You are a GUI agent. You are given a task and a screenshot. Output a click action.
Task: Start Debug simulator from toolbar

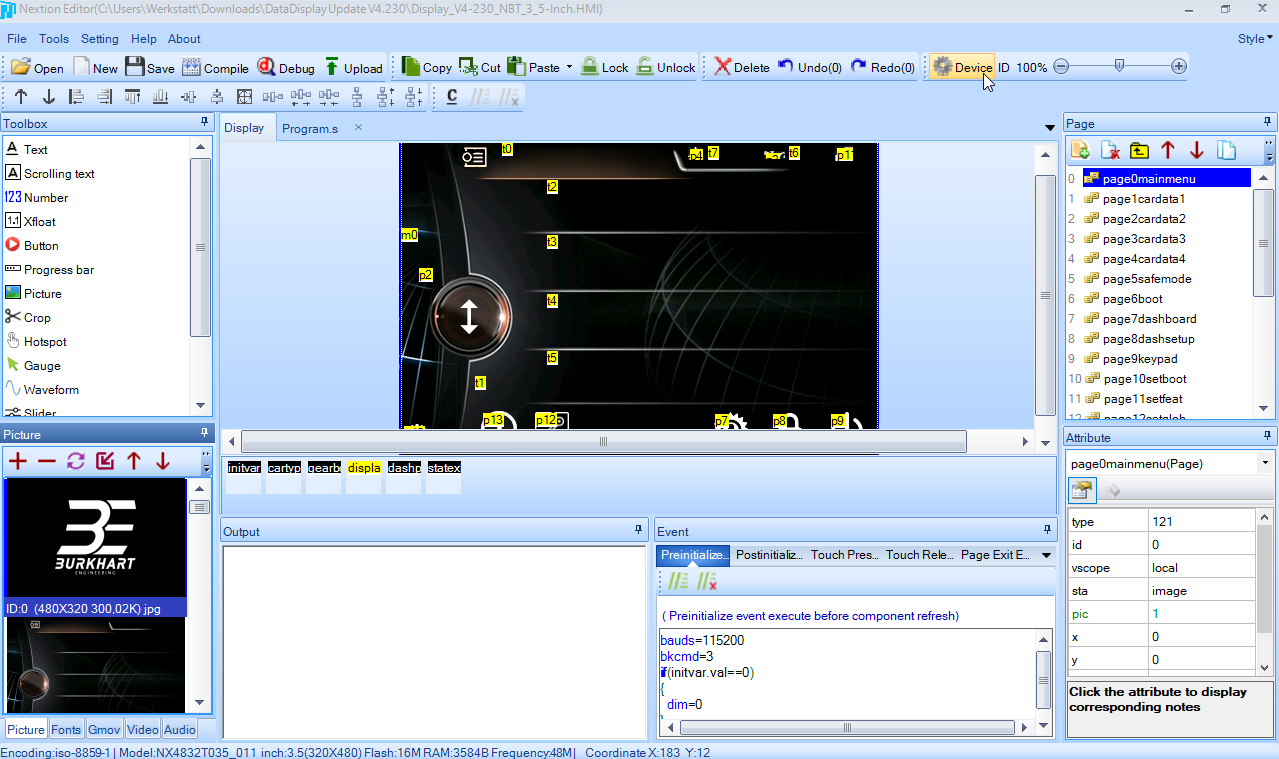(x=286, y=68)
